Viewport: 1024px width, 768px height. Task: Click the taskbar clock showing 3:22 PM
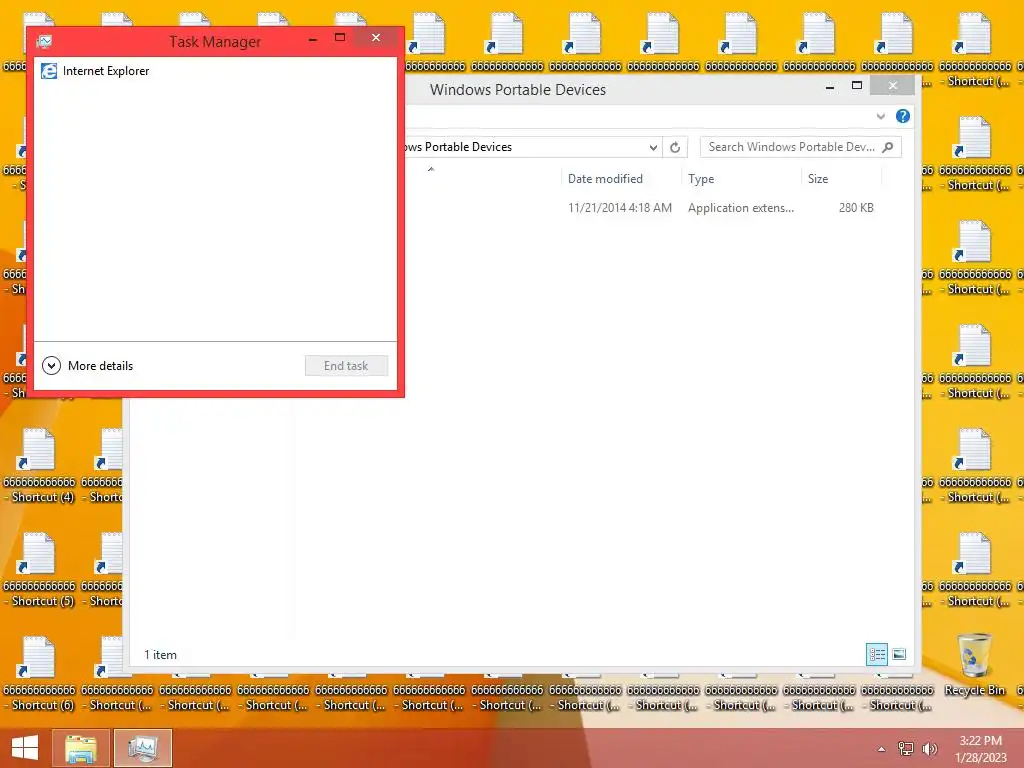click(981, 748)
